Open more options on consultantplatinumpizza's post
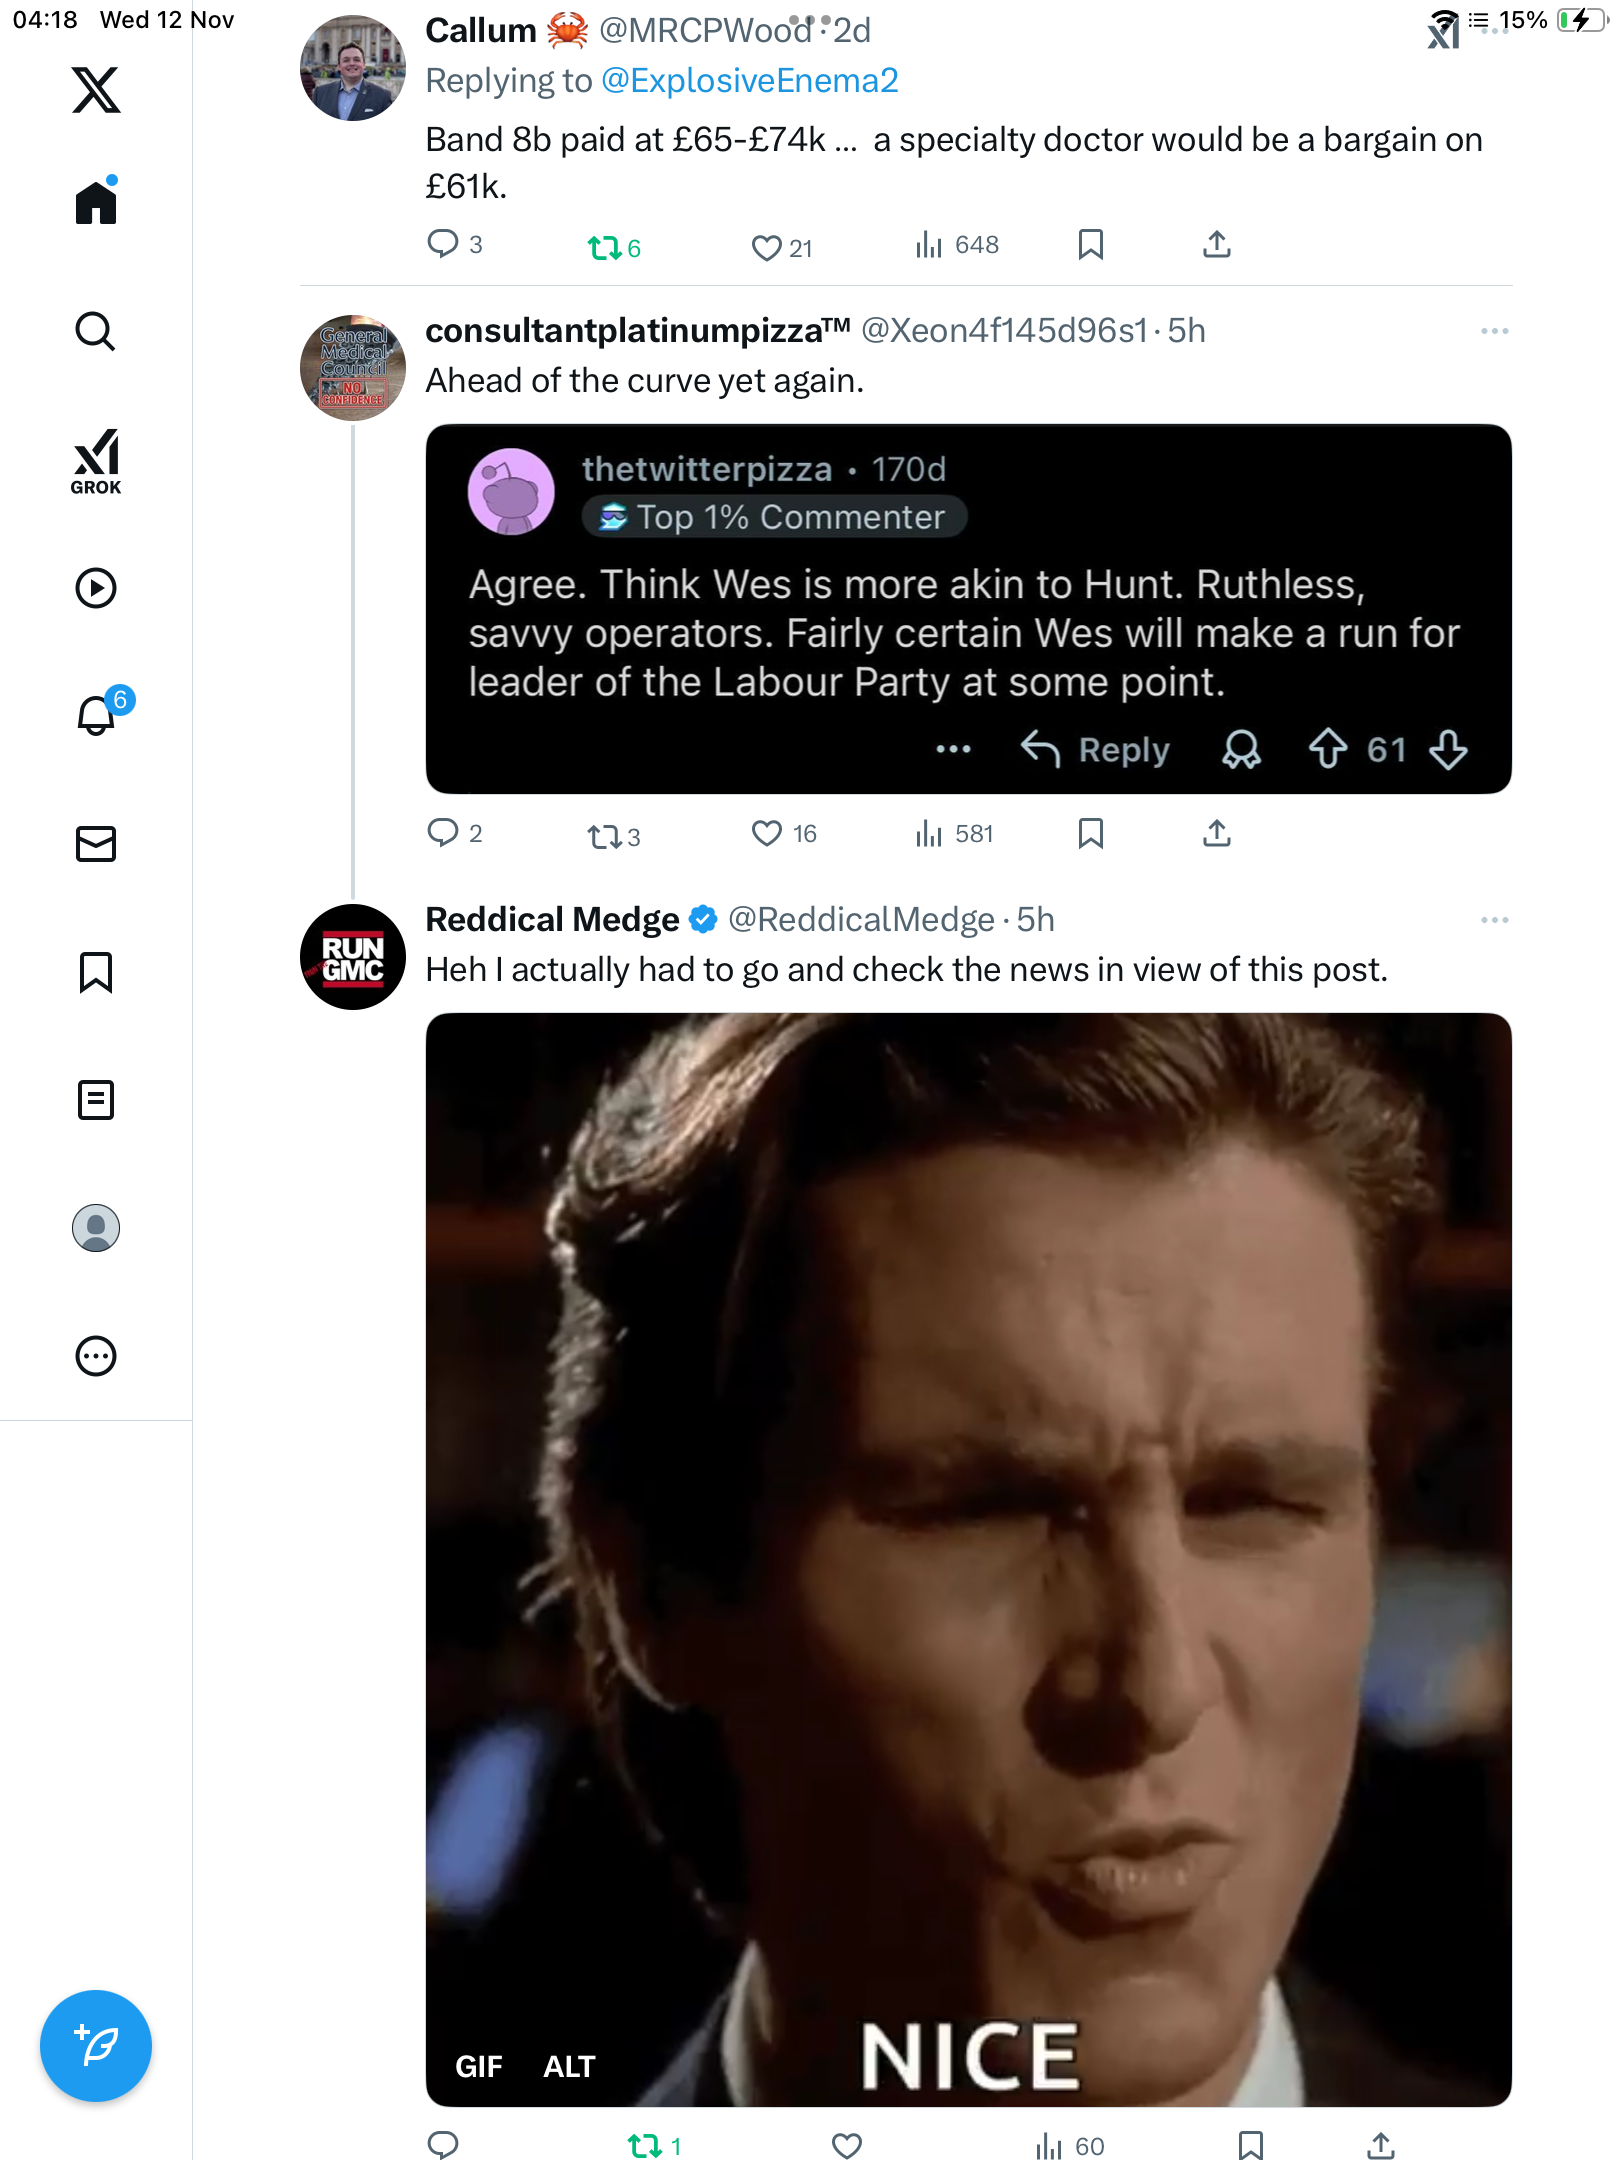 pyautogui.click(x=1494, y=331)
